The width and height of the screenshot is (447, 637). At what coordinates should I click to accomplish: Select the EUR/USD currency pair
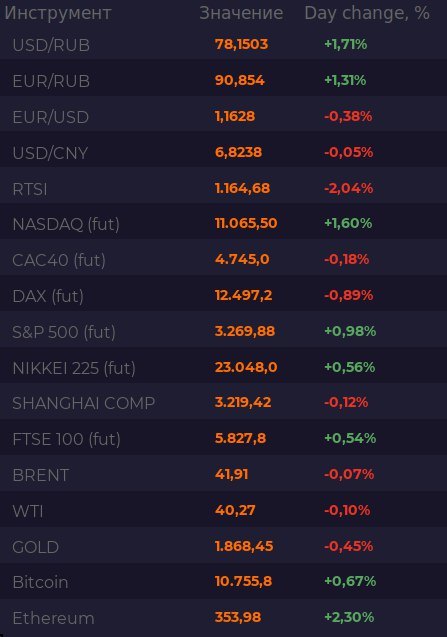pos(224,116)
